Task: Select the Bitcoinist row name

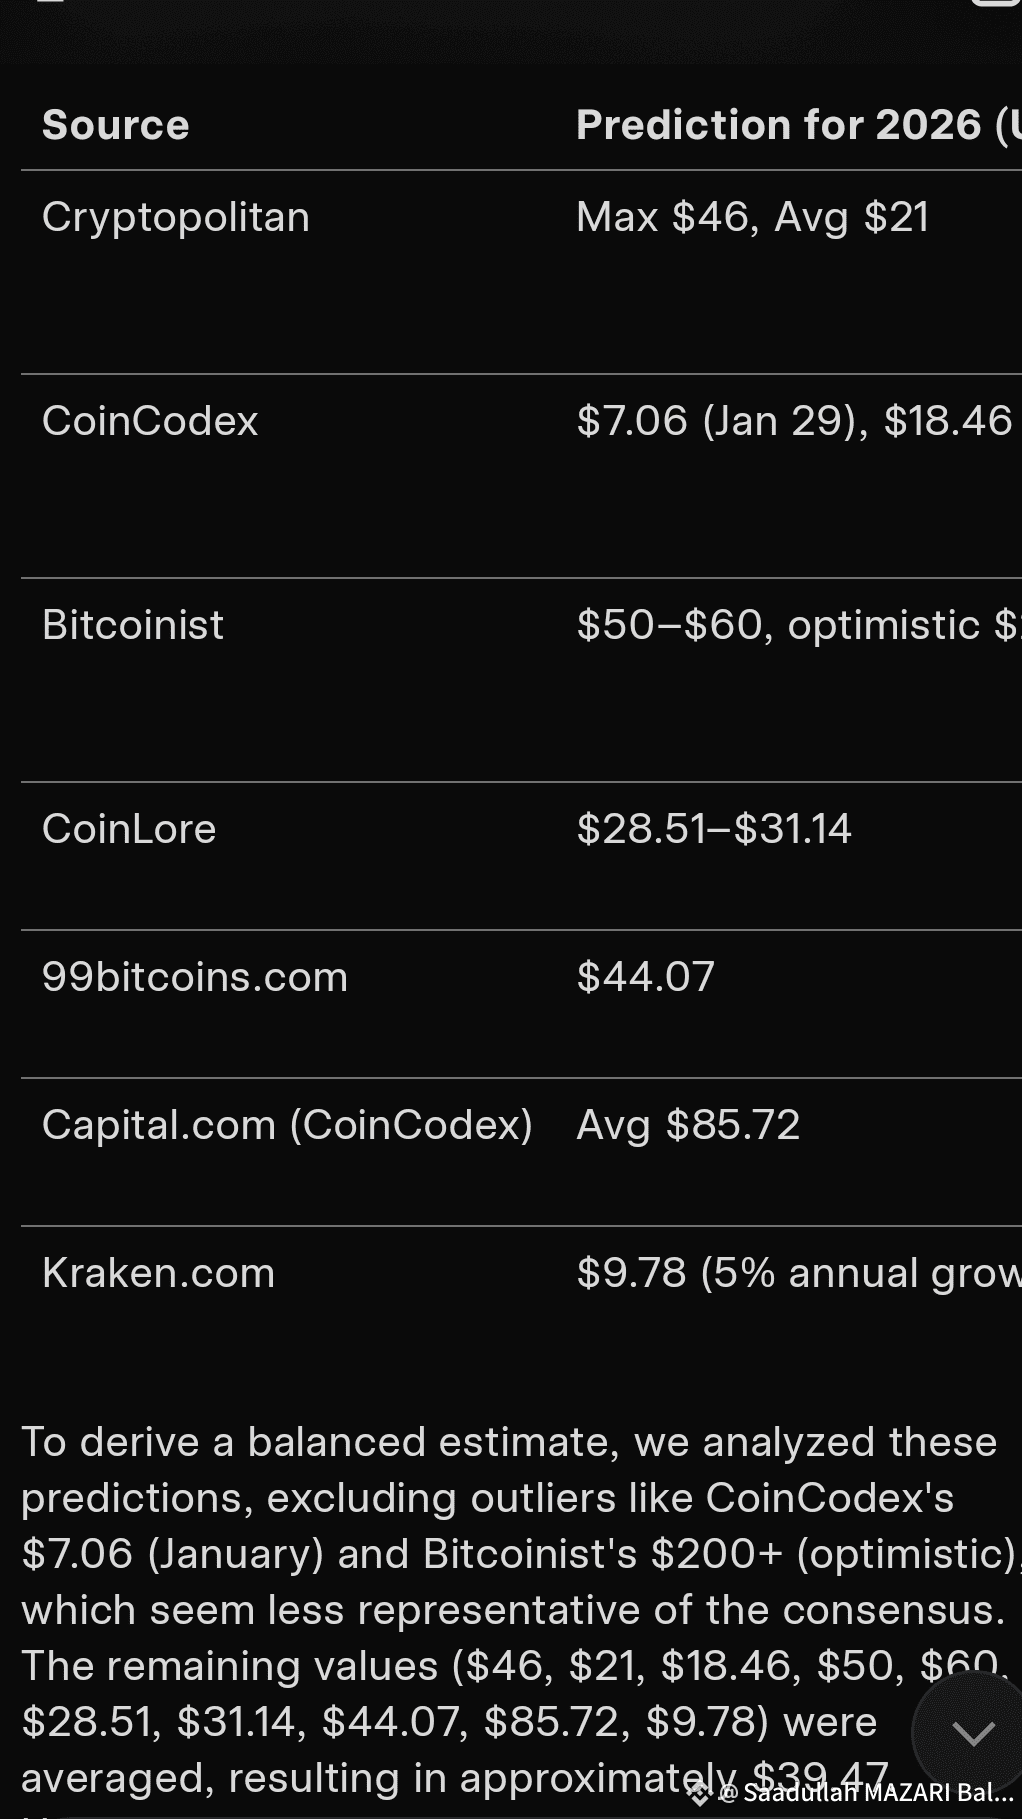Action: tap(133, 625)
